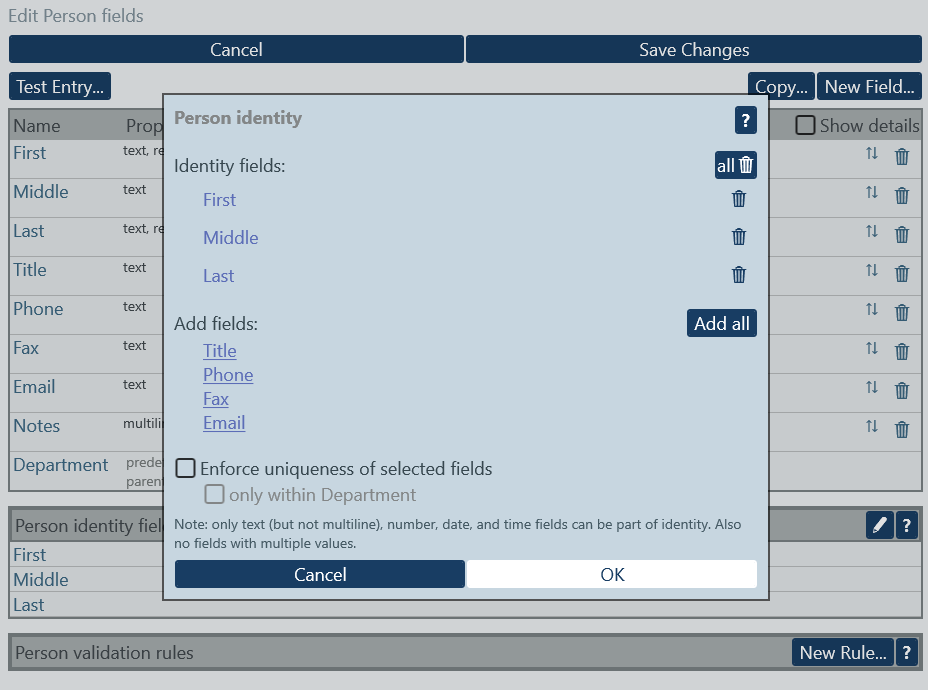Image resolution: width=928 pixels, height=690 pixels.
Task: Add the Title field via its link
Action: [219, 350]
